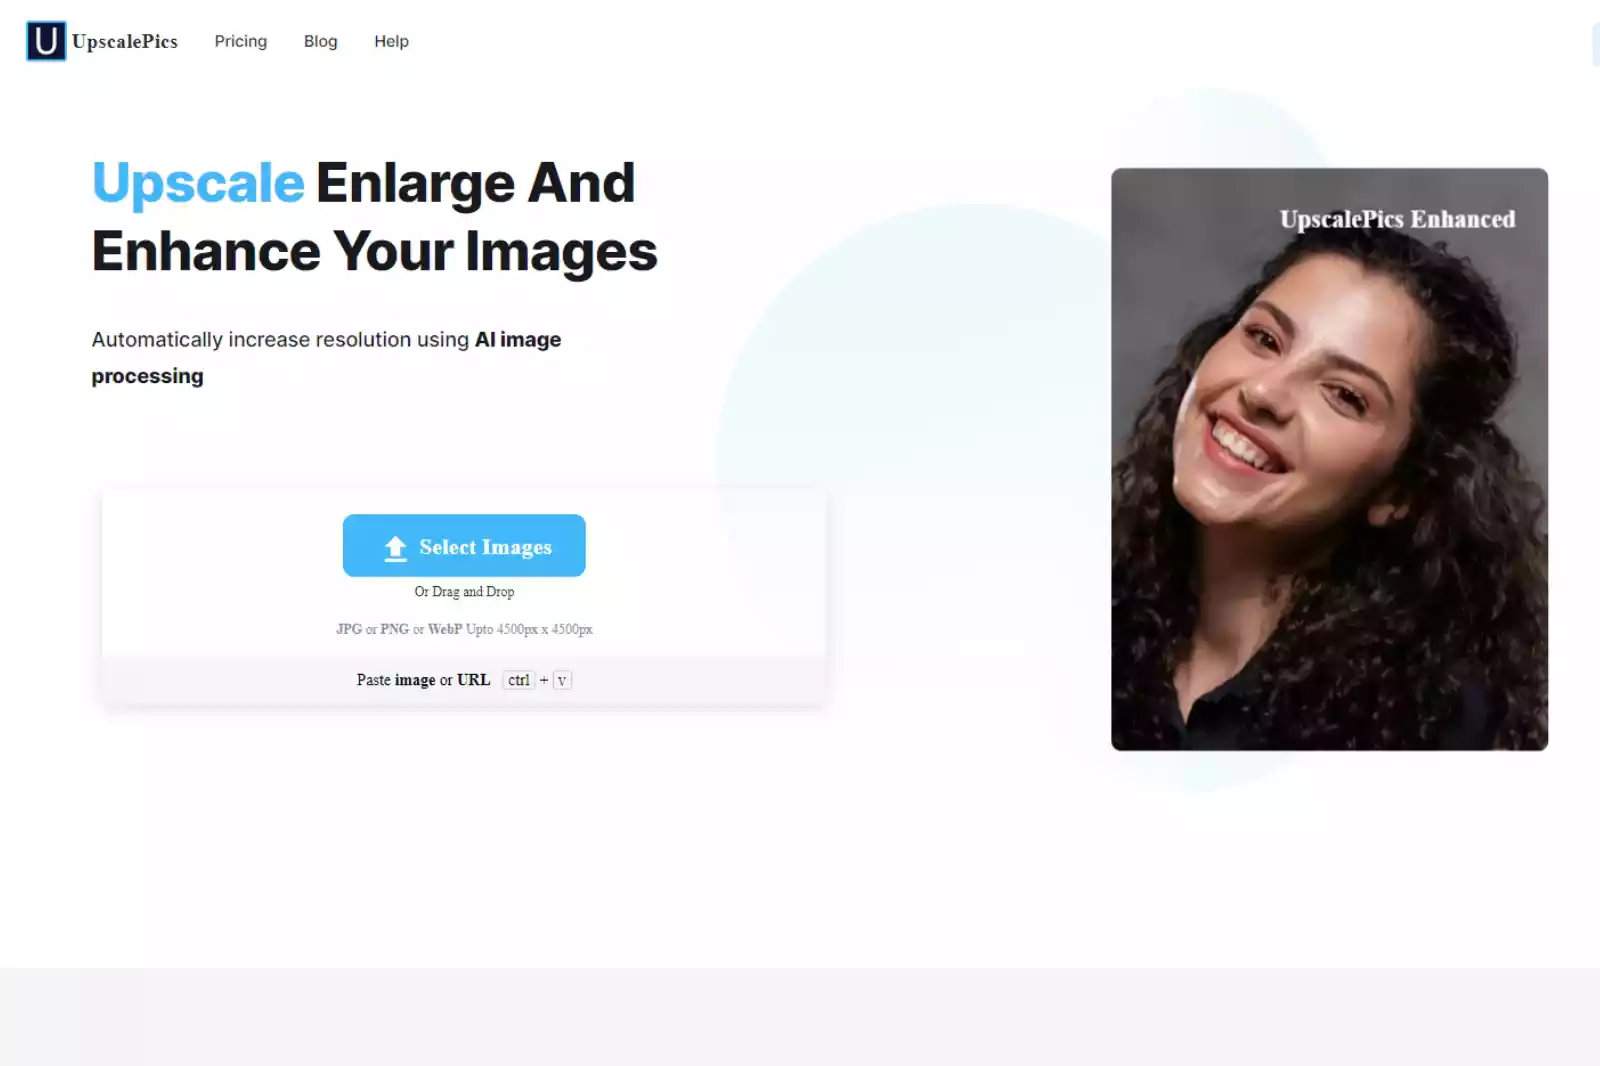Screen dimensions: 1600x1066
Task: Click the bold AI image processing text
Action: coord(326,358)
